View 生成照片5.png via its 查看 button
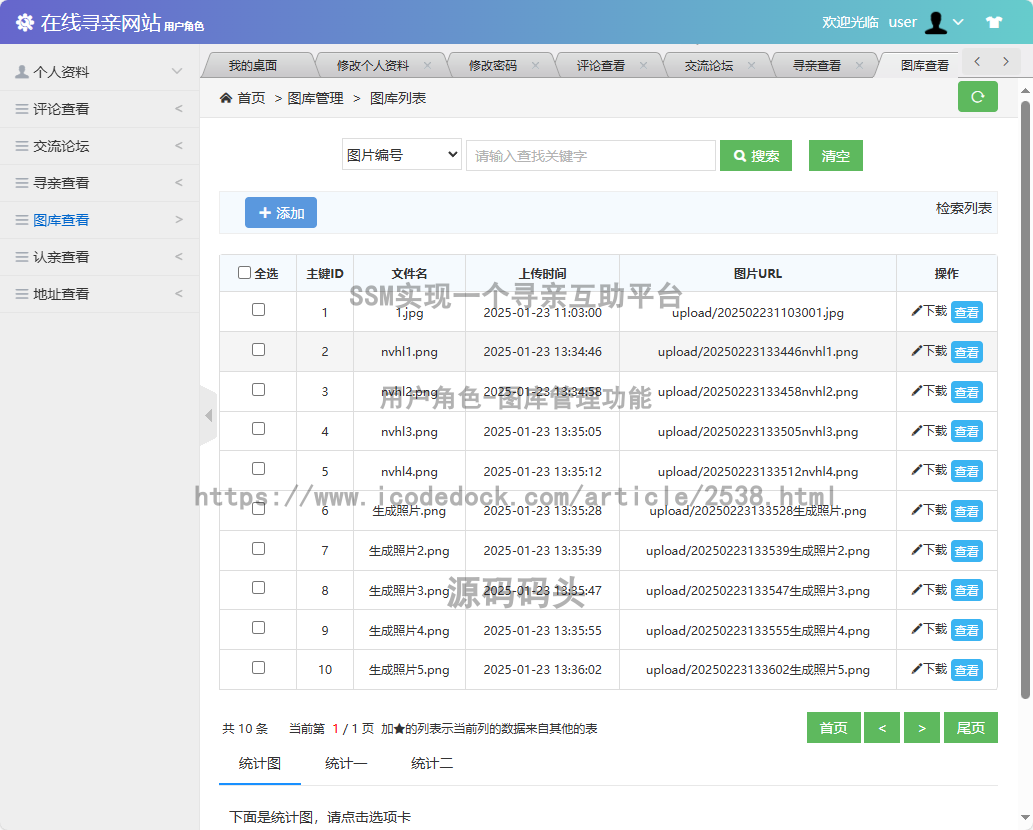 (x=966, y=670)
